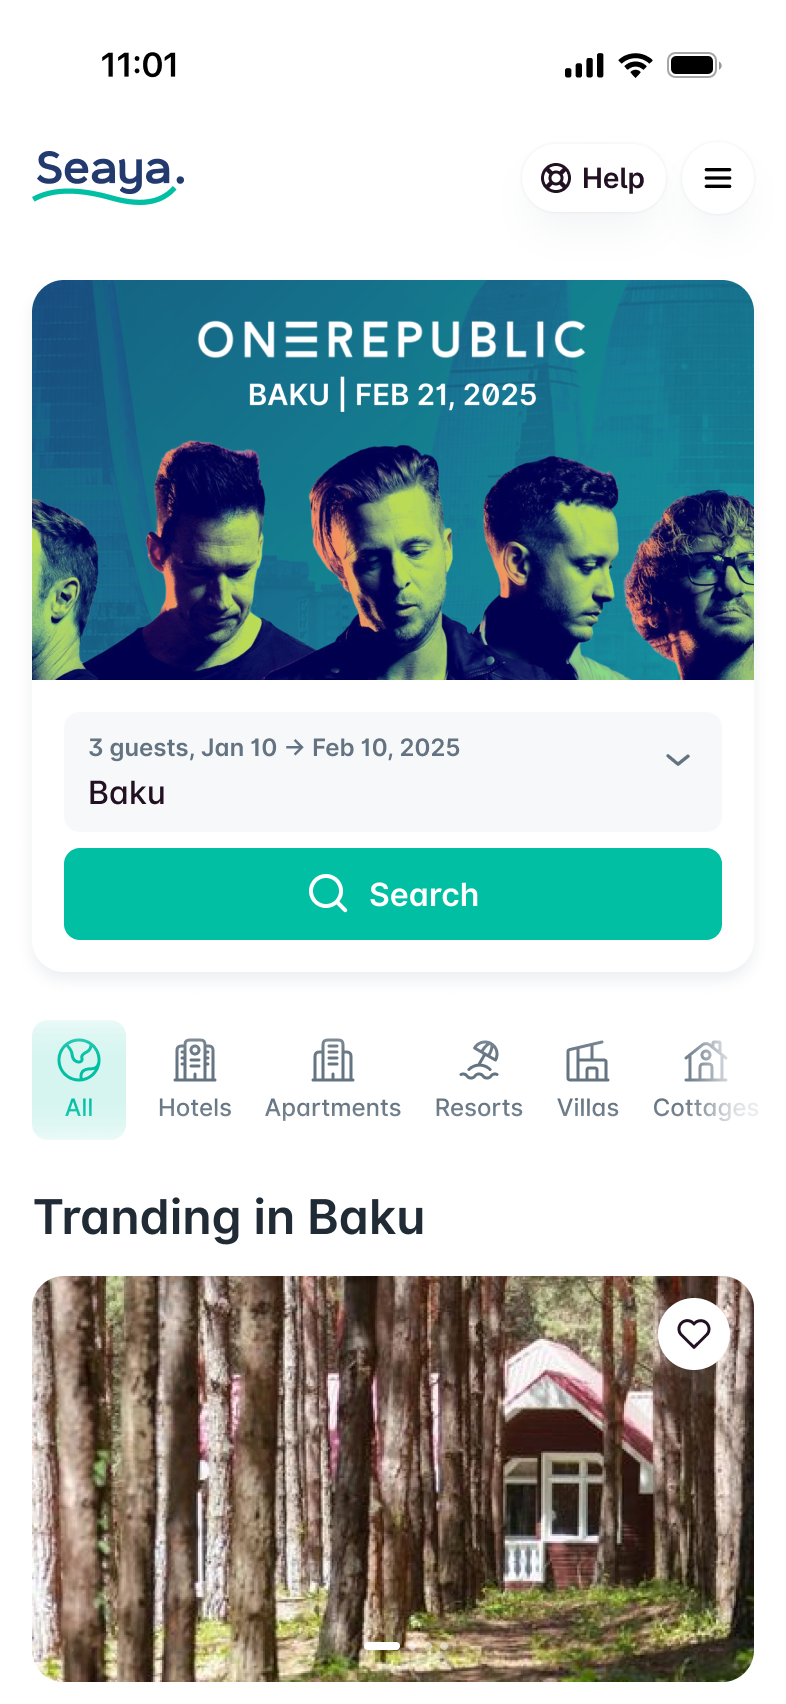Choose the Apartments category icon
This screenshot has height=1704, width=786.
[x=333, y=1061]
